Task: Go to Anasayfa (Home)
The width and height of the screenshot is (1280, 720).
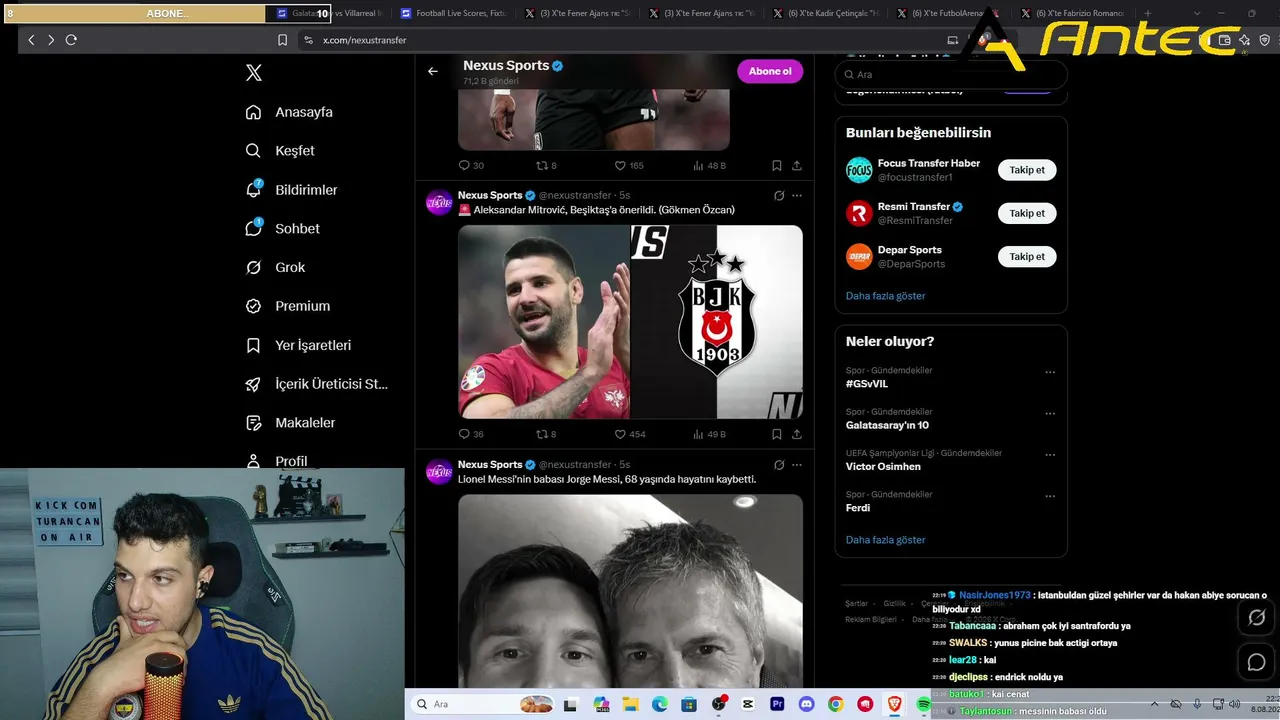Action: (289, 112)
